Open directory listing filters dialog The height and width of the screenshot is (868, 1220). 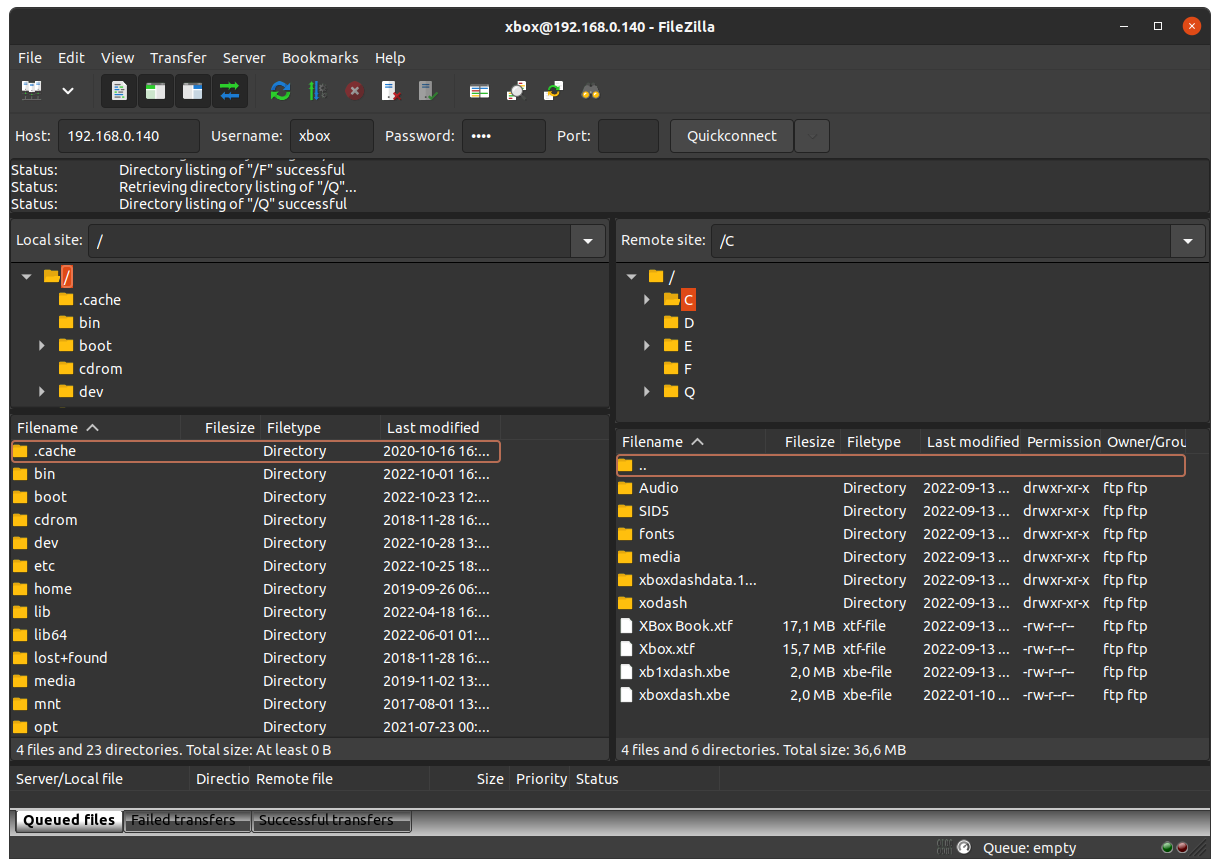tap(516, 91)
